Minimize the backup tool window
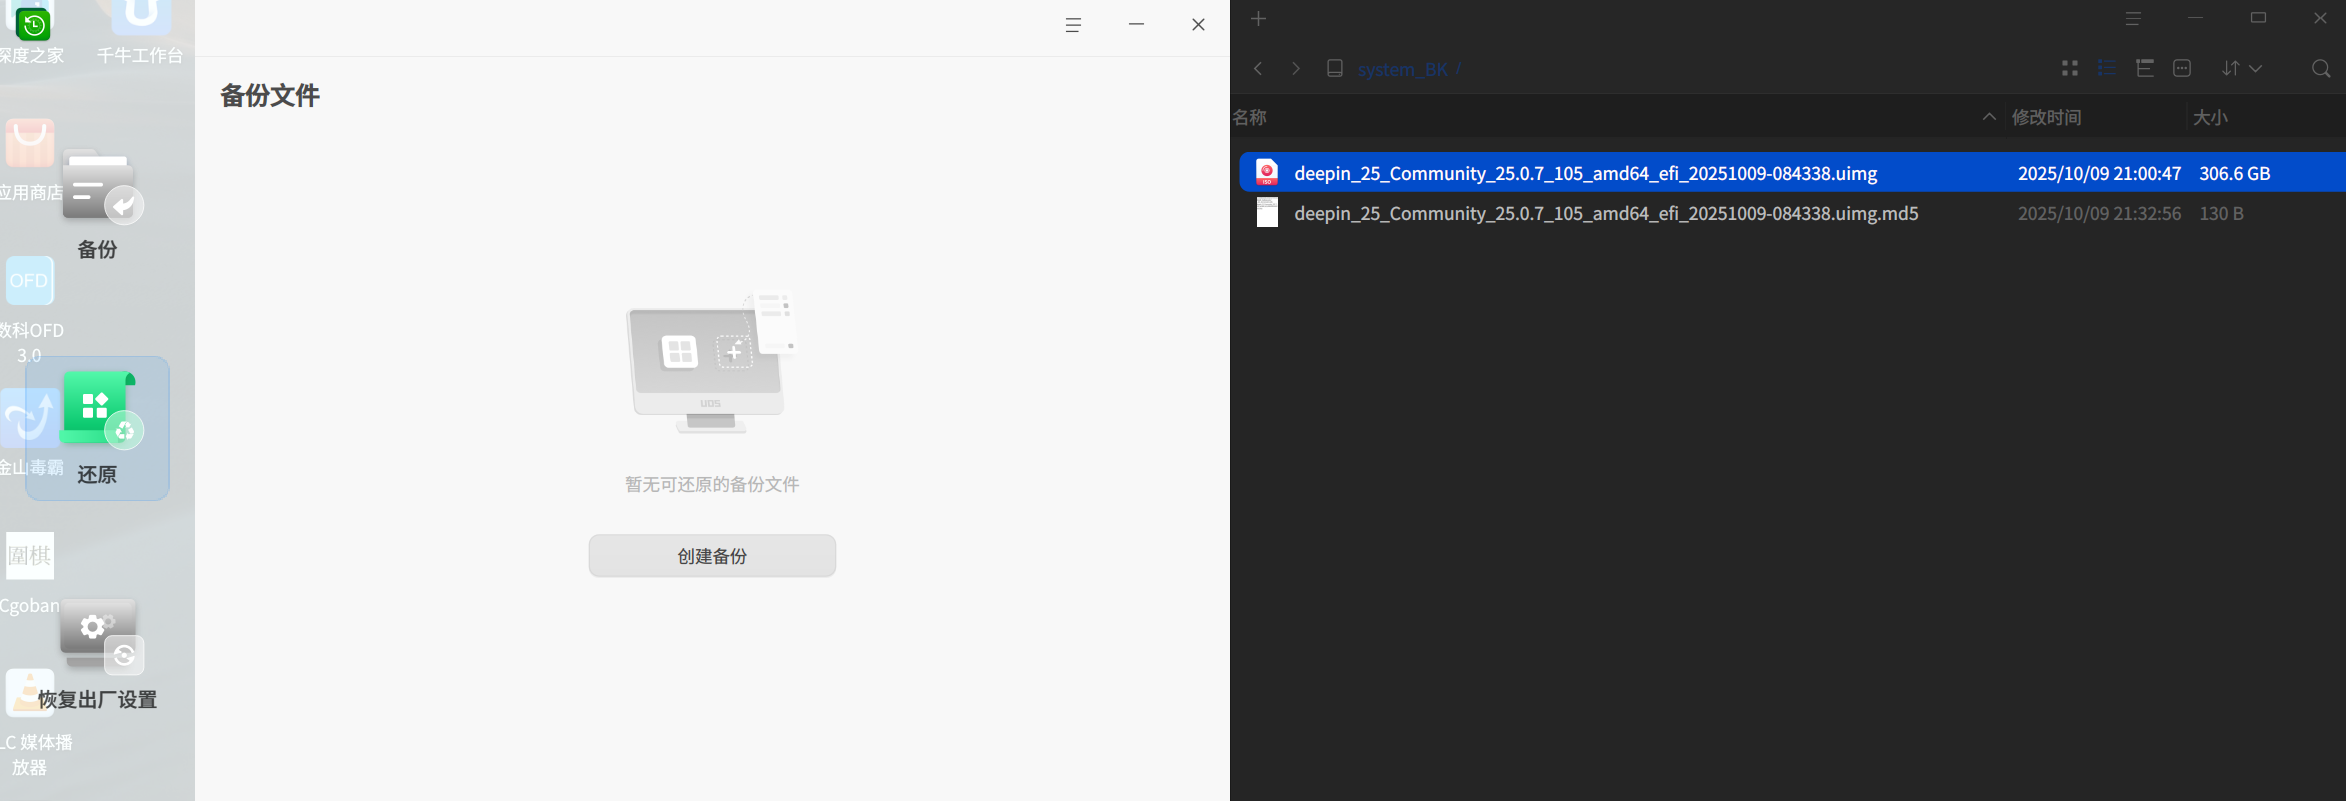2346x801 pixels. pos(1136,24)
